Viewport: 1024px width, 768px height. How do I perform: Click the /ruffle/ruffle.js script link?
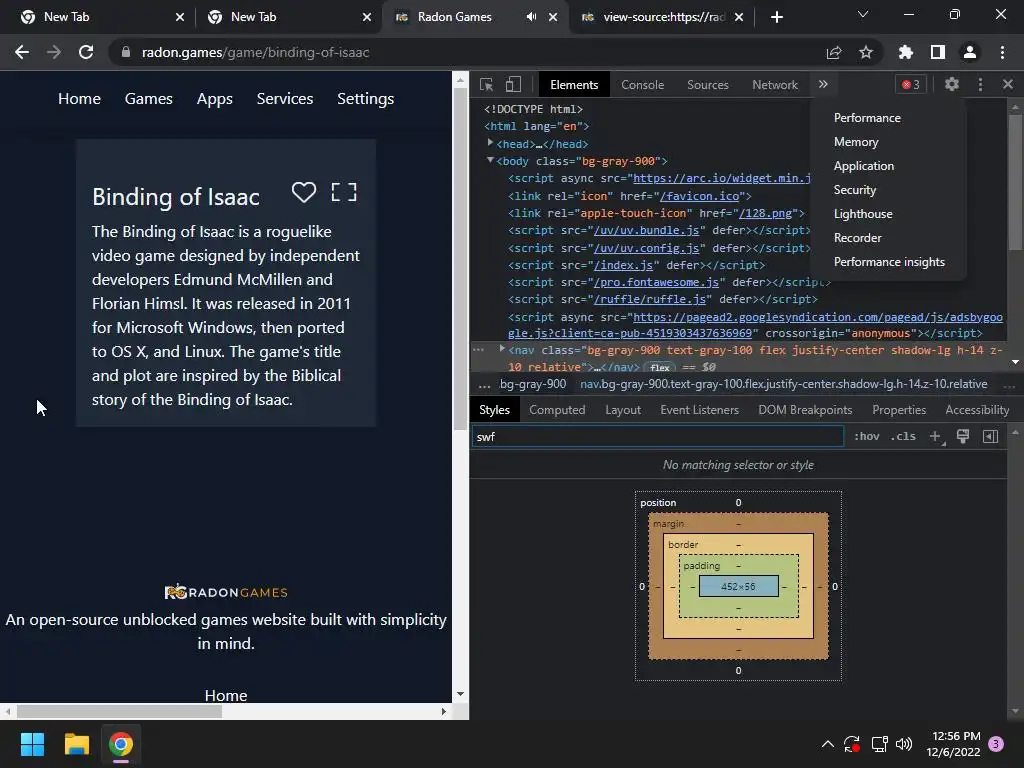(x=649, y=299)
